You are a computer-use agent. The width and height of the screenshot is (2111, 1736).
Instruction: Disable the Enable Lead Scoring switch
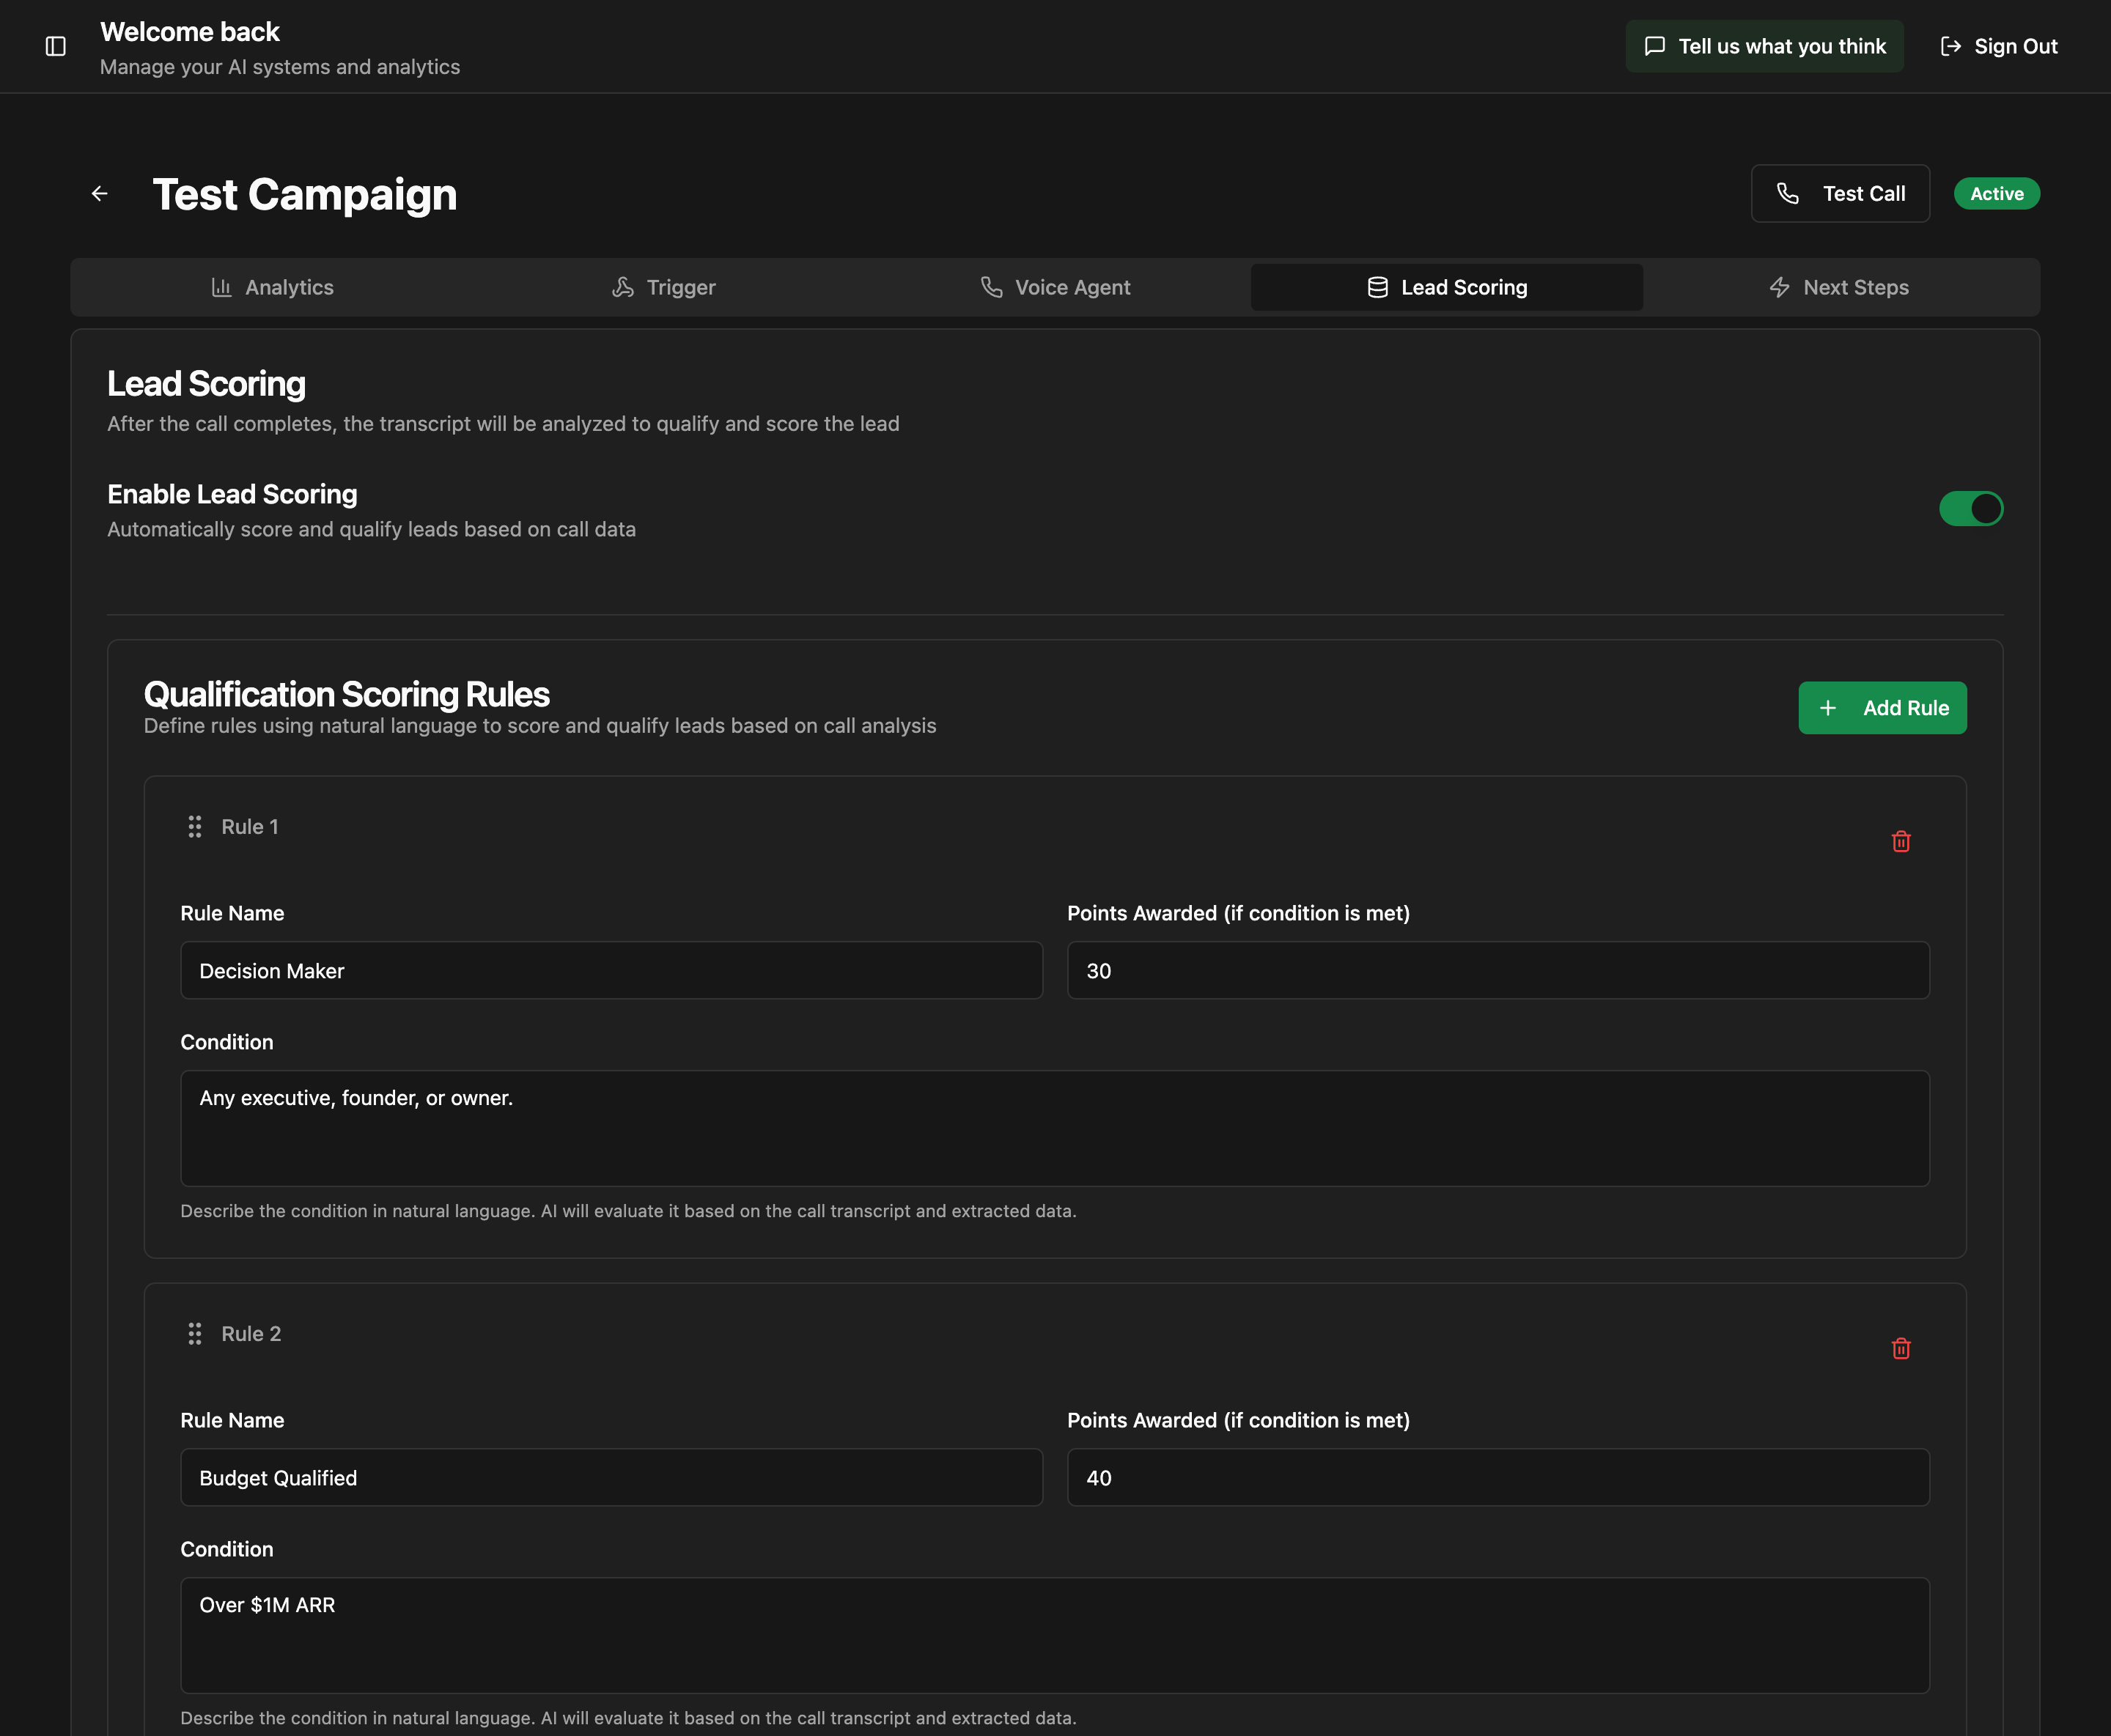[x=1970, y=508]
